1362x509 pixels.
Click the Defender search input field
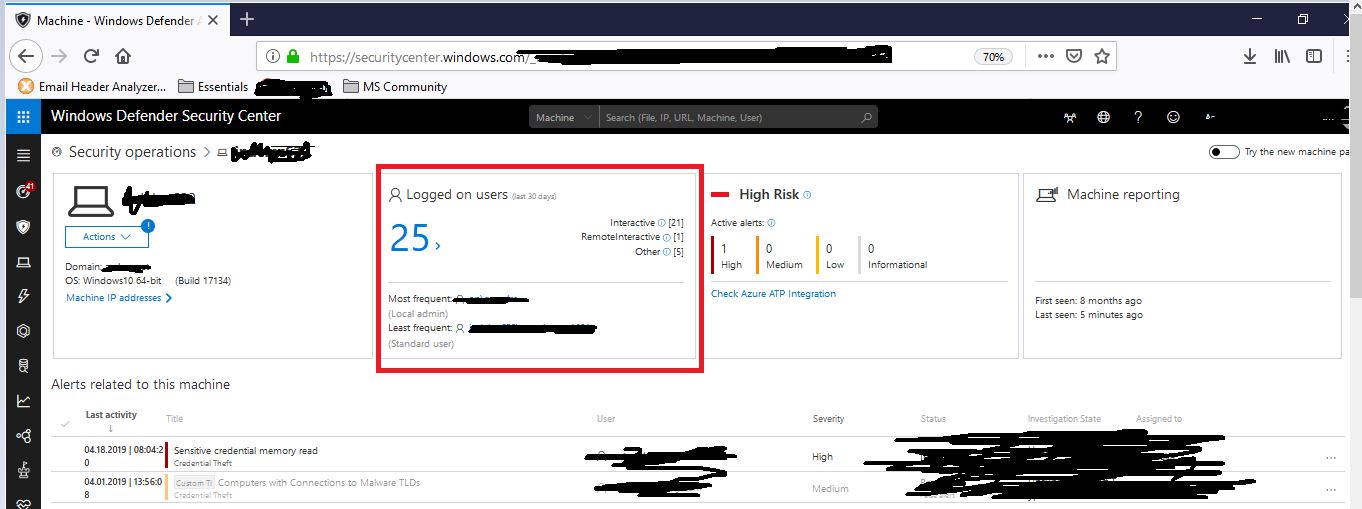pos(730,117)
